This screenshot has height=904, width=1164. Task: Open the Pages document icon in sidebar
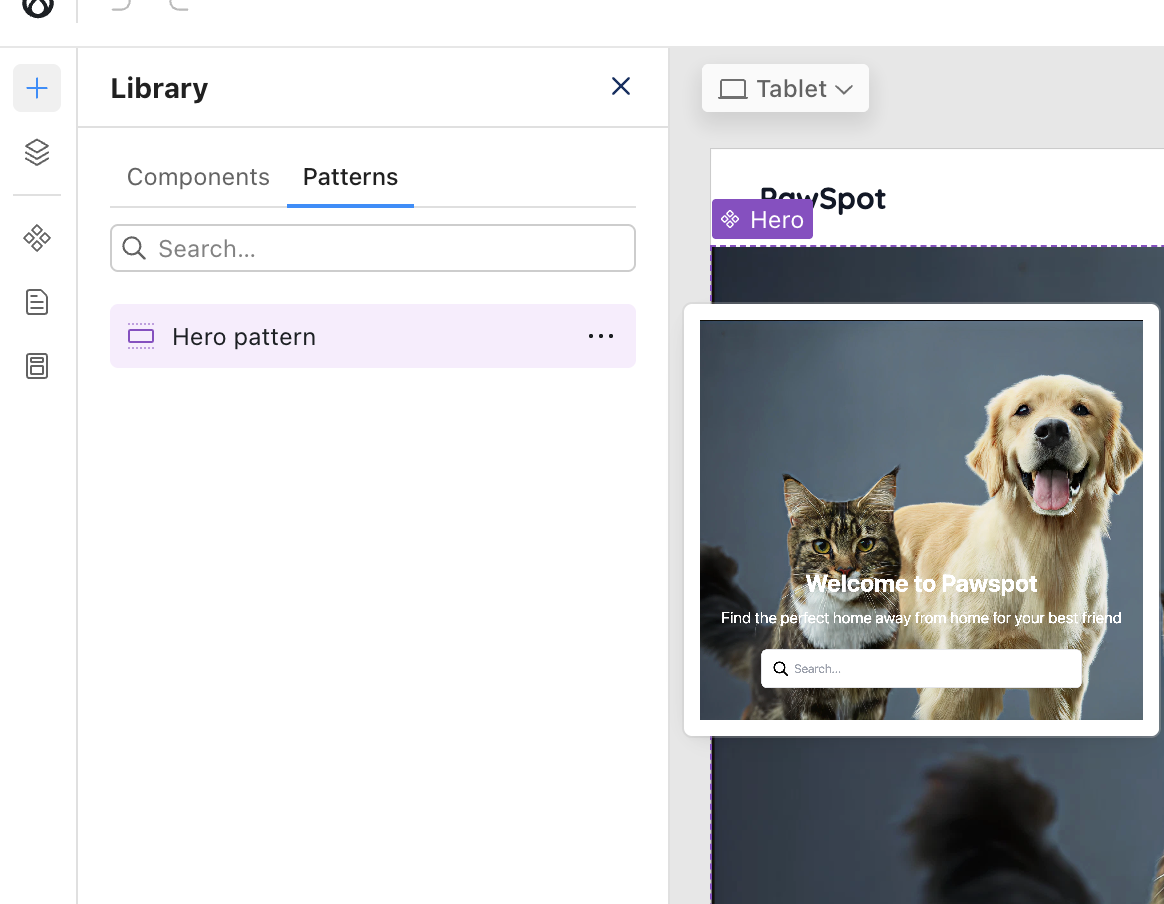tap(37, 302)
